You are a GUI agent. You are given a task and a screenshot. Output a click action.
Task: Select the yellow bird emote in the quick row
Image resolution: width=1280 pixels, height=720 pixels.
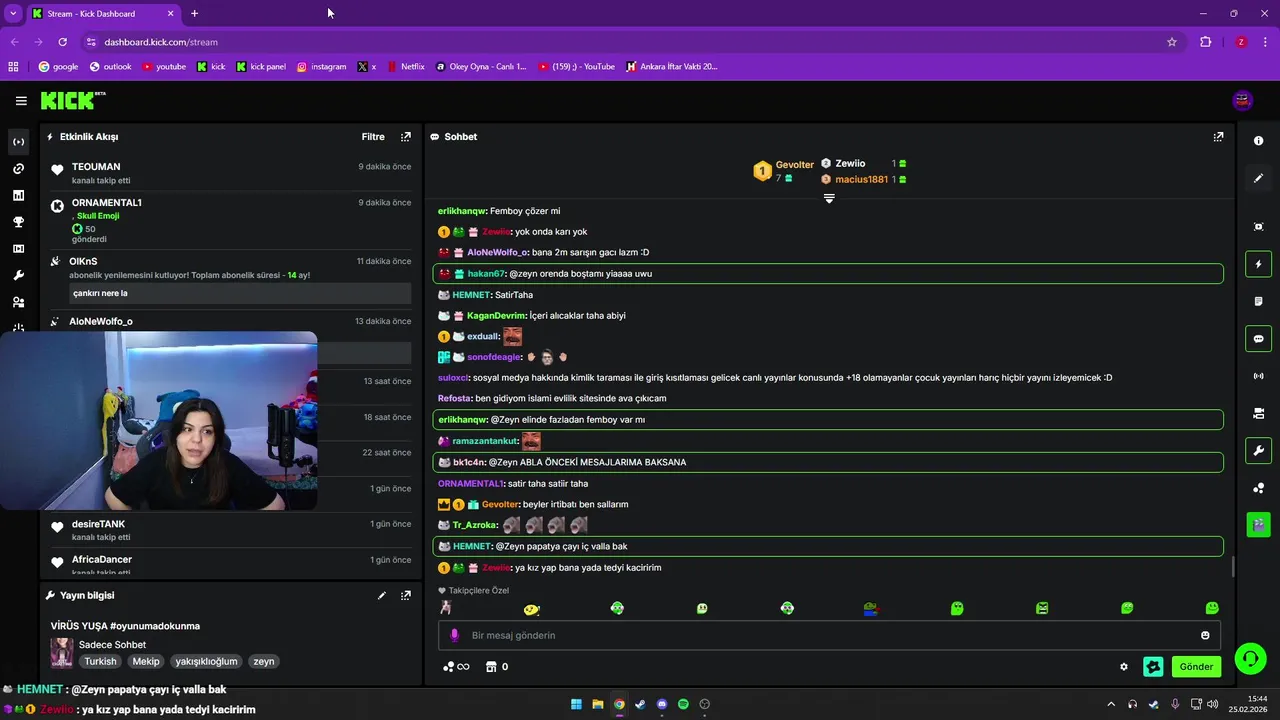coord(531,609)
